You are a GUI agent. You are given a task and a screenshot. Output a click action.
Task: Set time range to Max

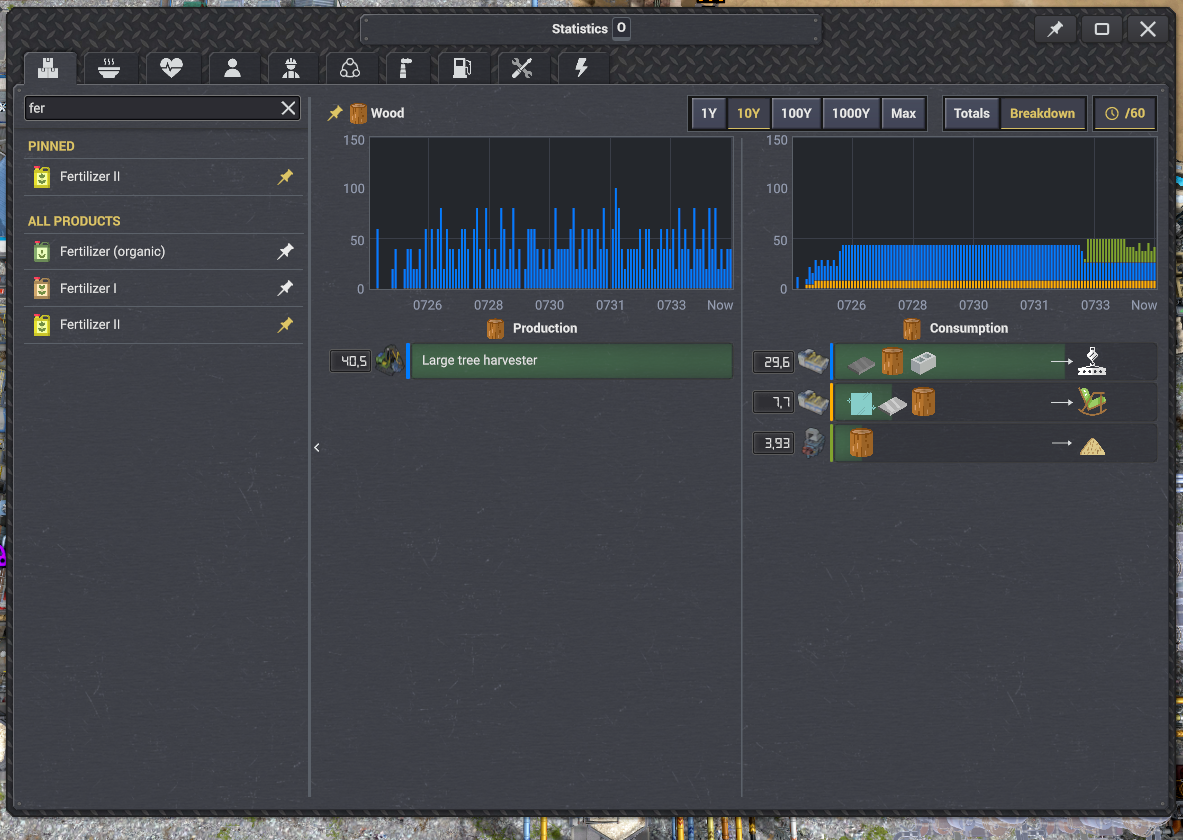903,113
